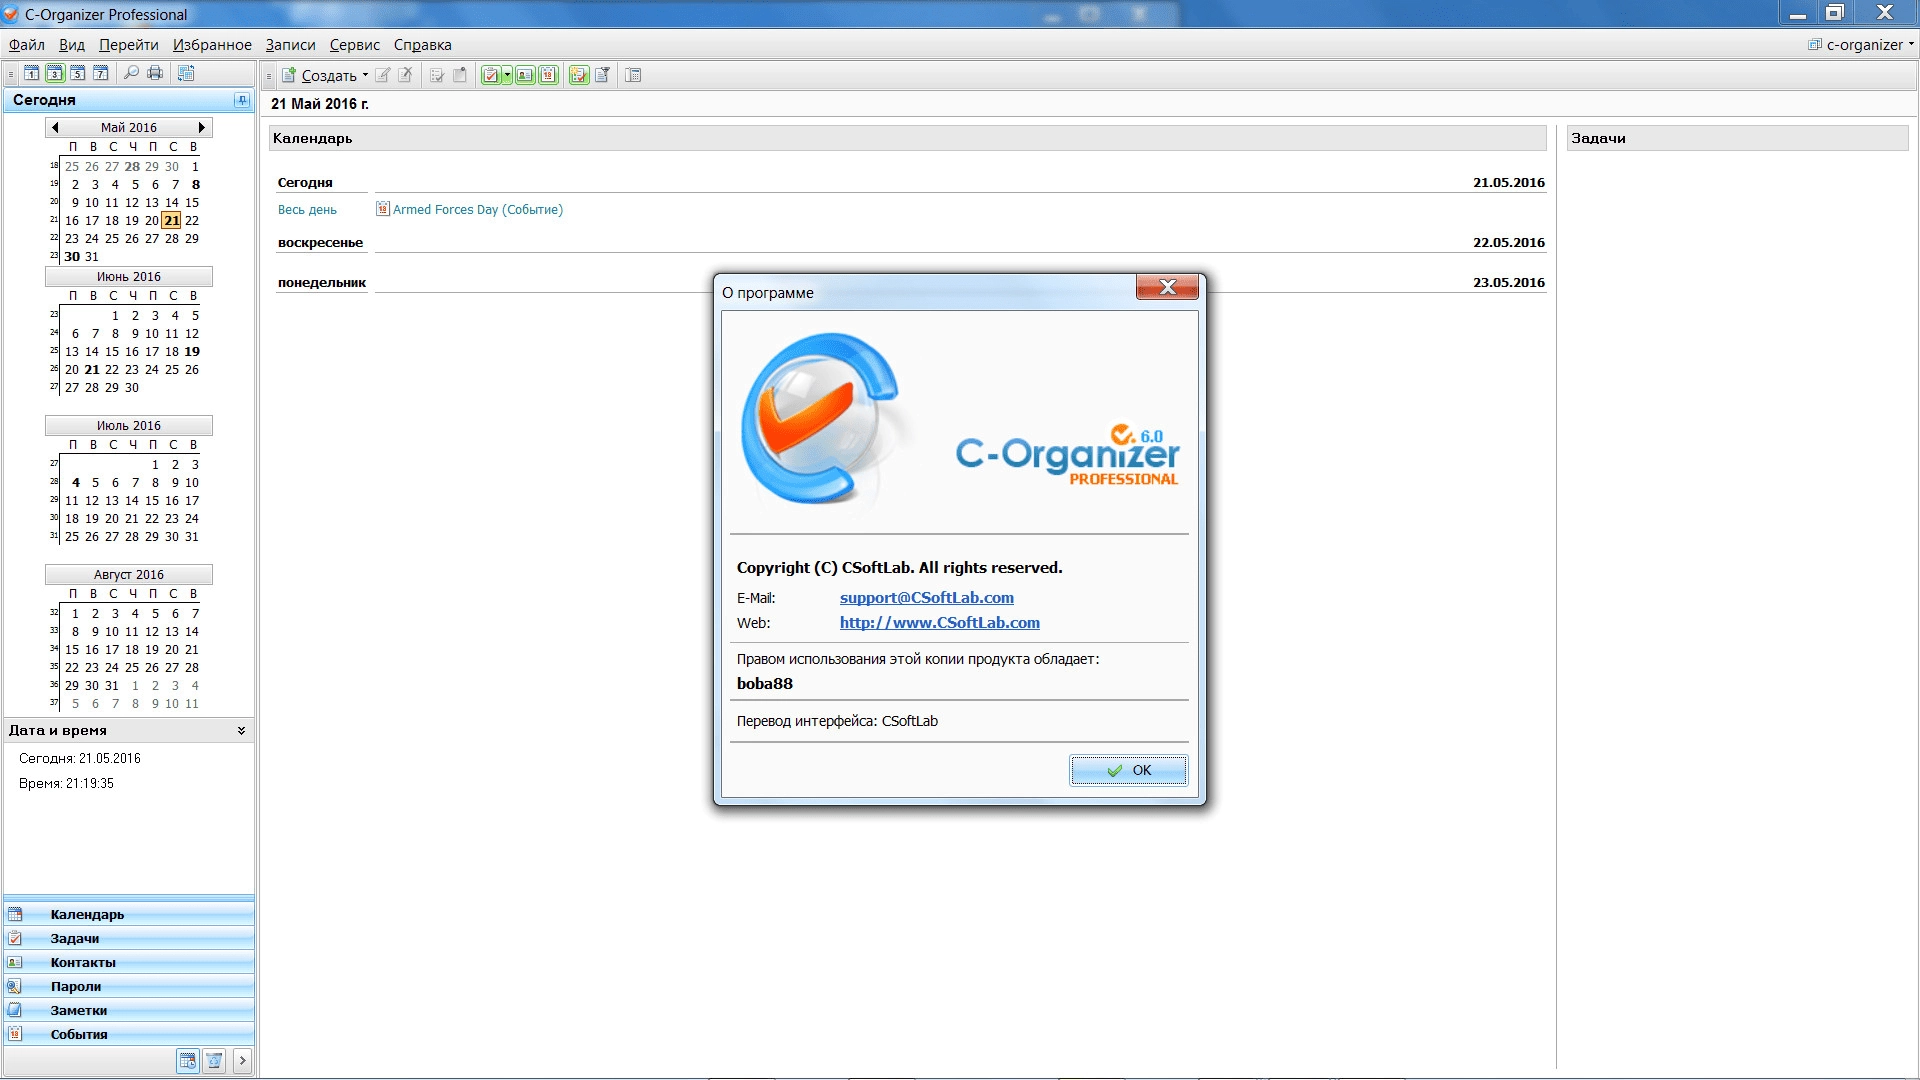Image resolution: width=1920 pixels, height=1080 pixels.
Task: Open the c-organizer database dropdown
Action: click(1861, 44)
